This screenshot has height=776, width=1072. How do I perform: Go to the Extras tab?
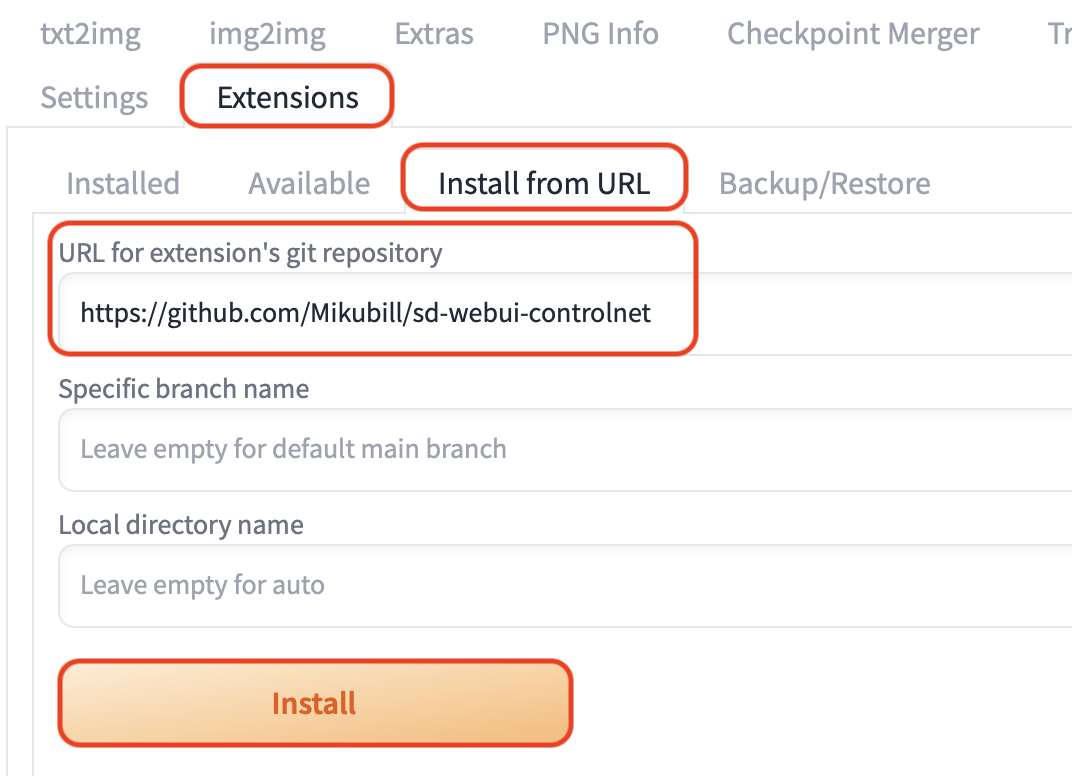434,34
